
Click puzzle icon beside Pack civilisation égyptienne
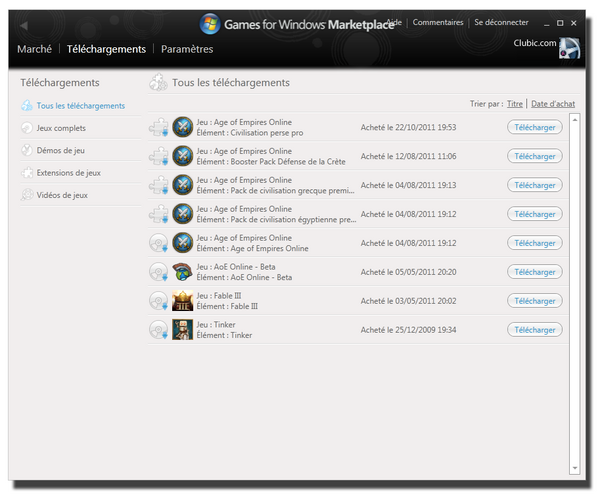click(x=159, y=214)
